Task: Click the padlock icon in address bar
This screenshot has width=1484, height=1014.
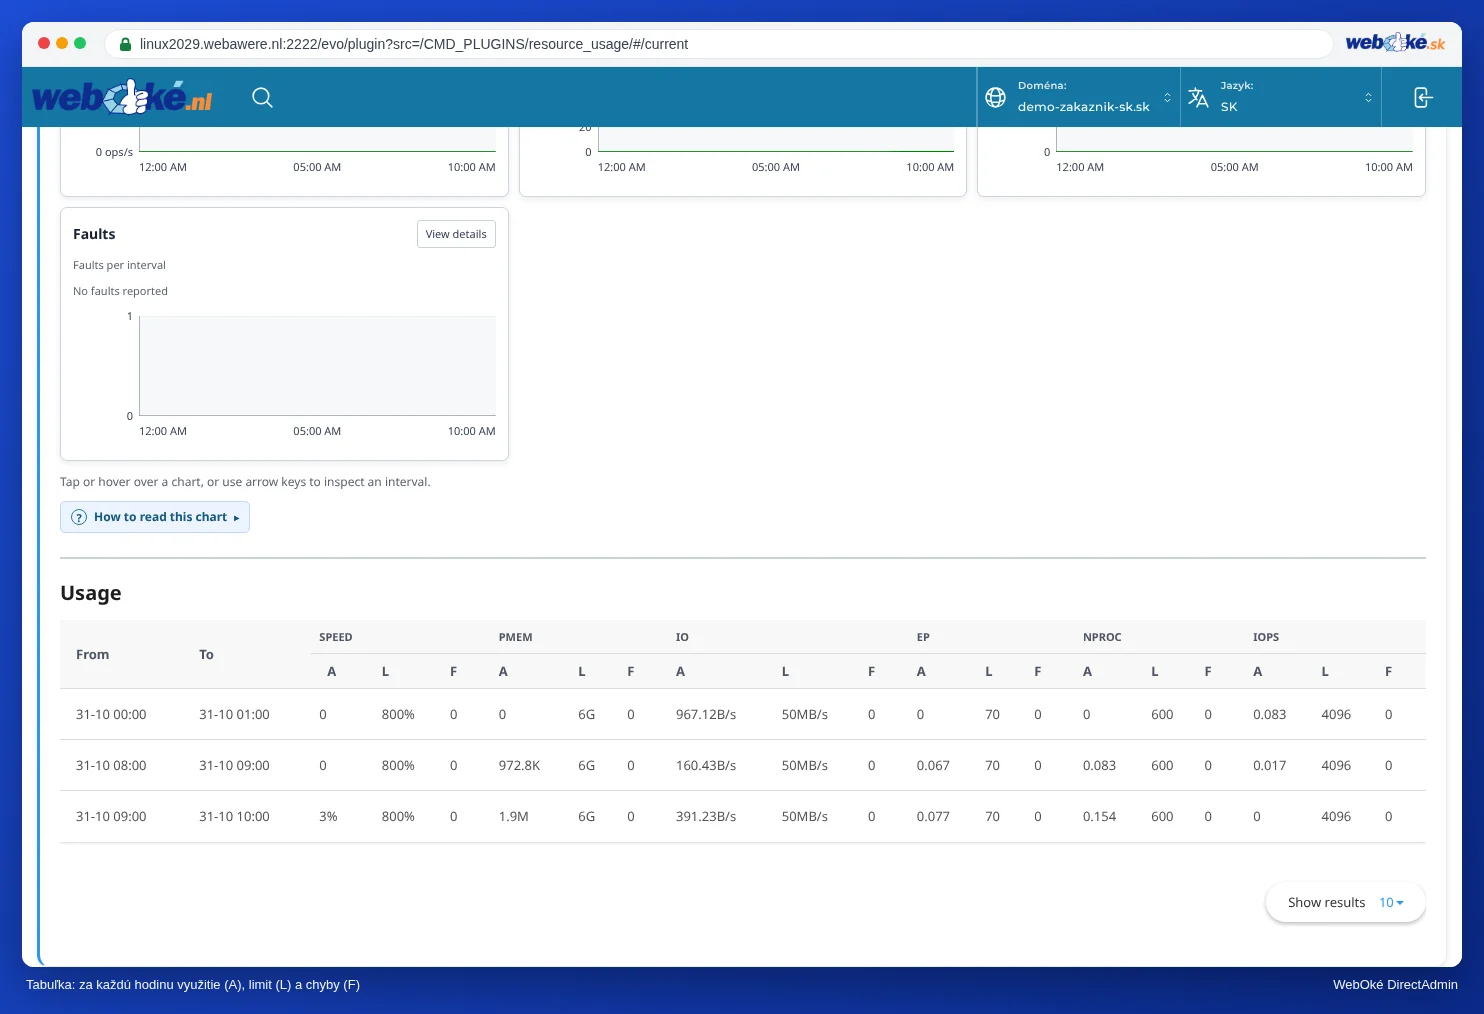Action: [x=125, y=44]
